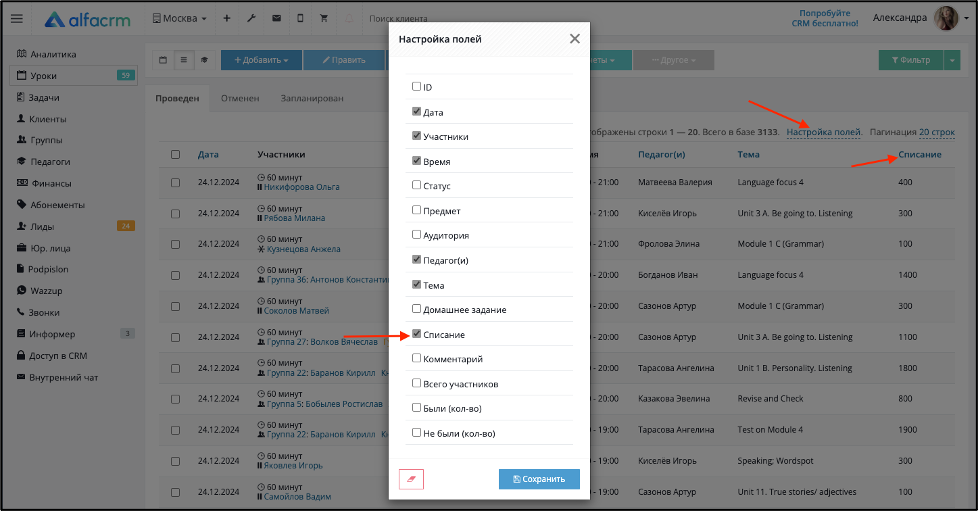Switch to list view icon

(x=184, y=60)
